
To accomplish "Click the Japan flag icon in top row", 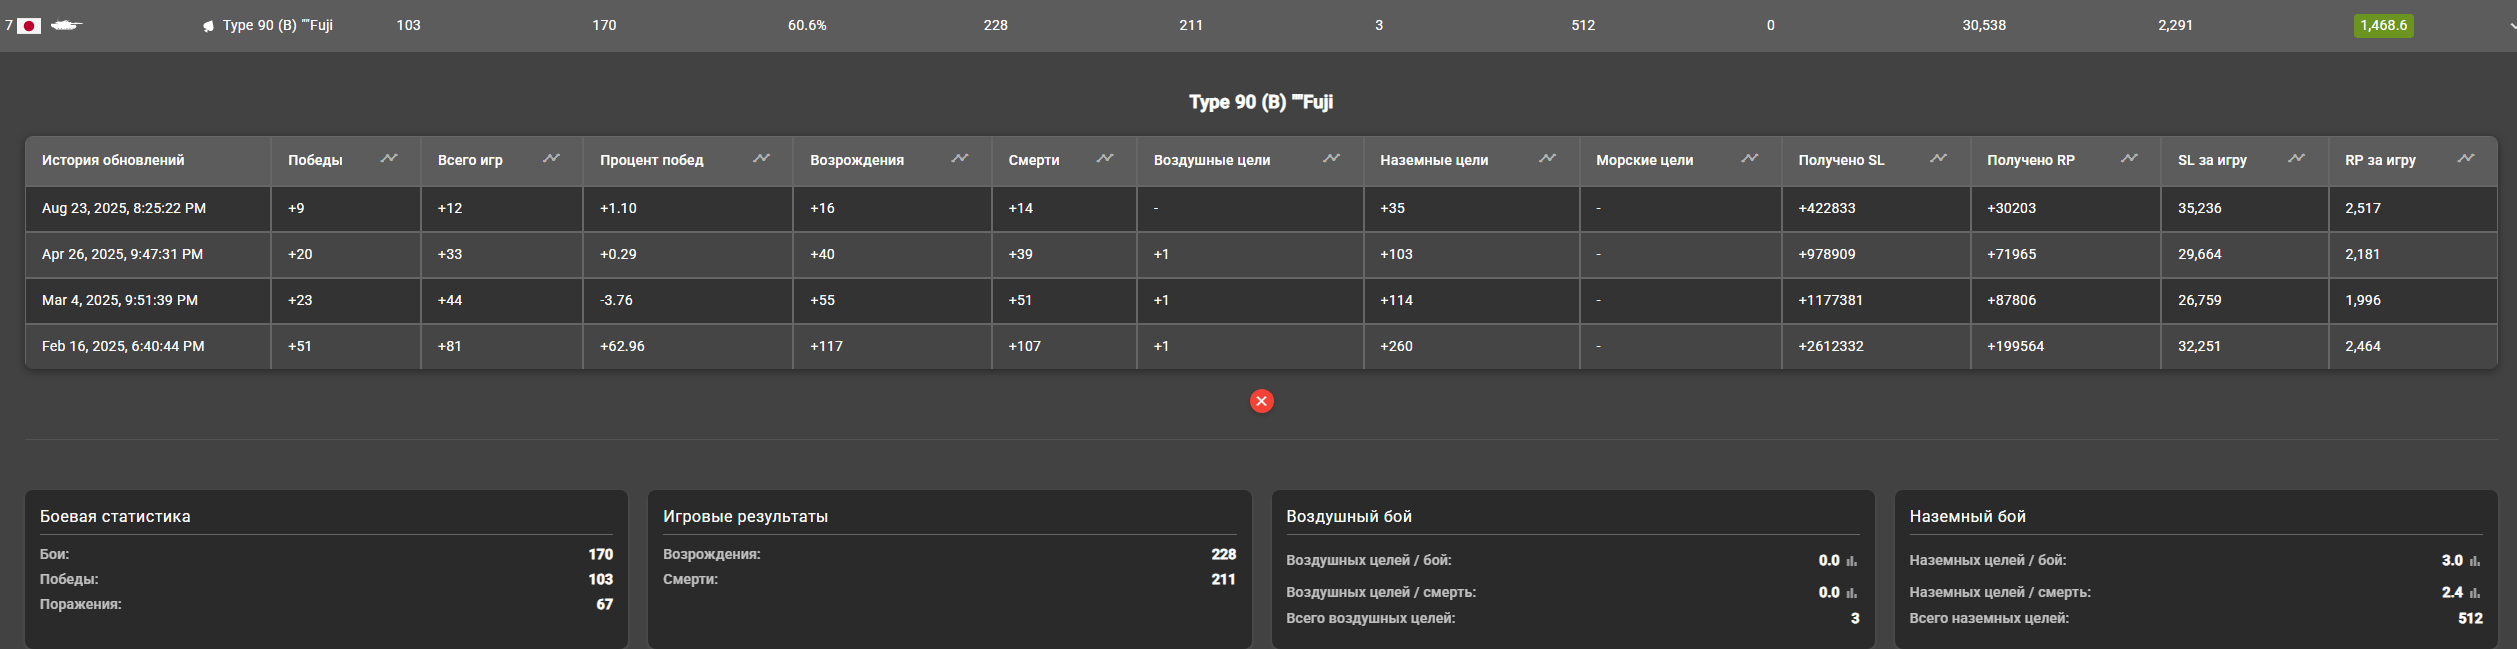I will (x=29, y=26).
